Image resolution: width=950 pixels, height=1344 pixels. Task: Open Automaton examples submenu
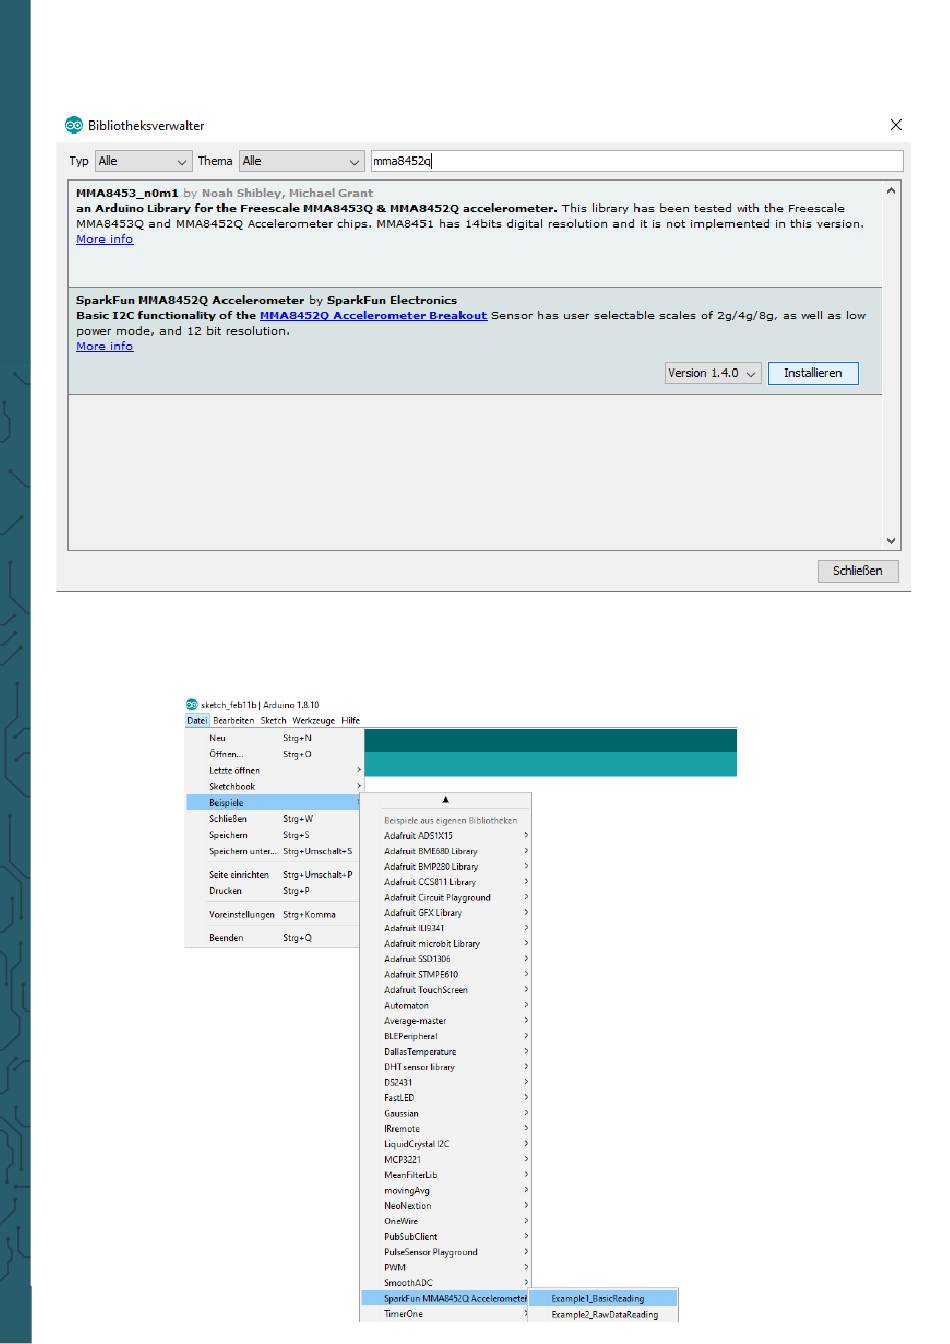point(446,1006)
